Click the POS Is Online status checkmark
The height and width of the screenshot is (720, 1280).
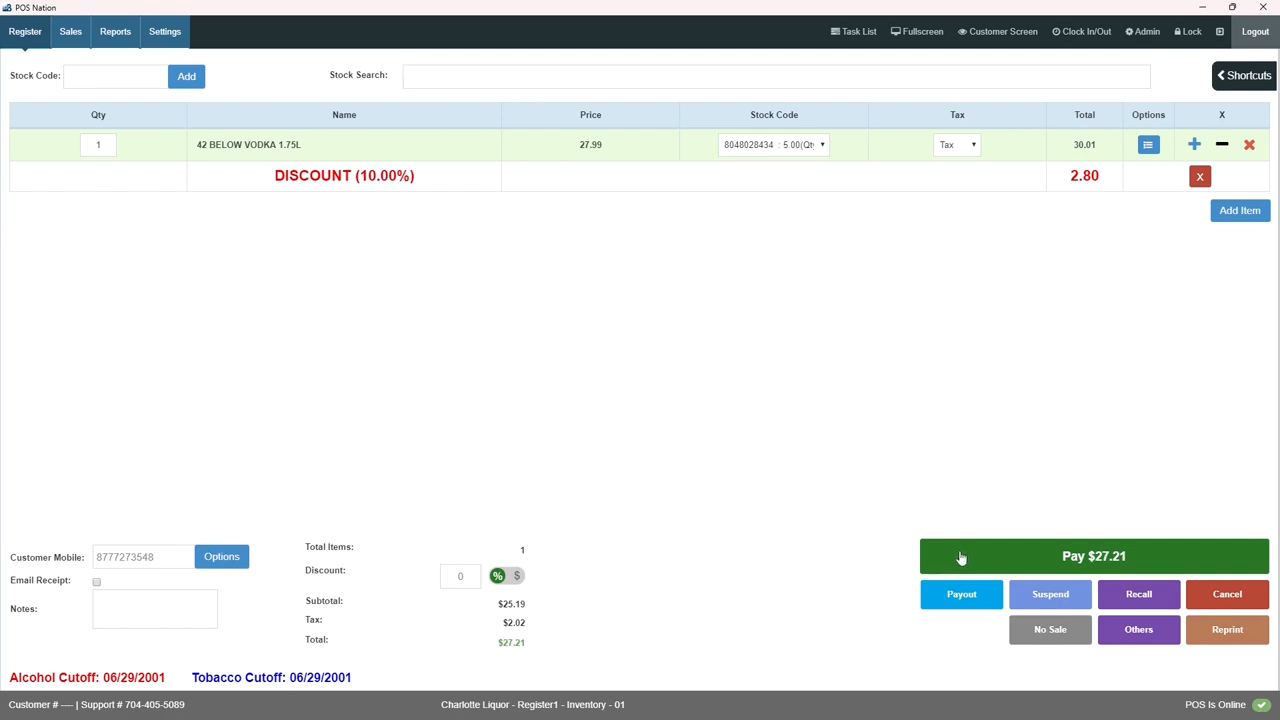[1262, 705]
